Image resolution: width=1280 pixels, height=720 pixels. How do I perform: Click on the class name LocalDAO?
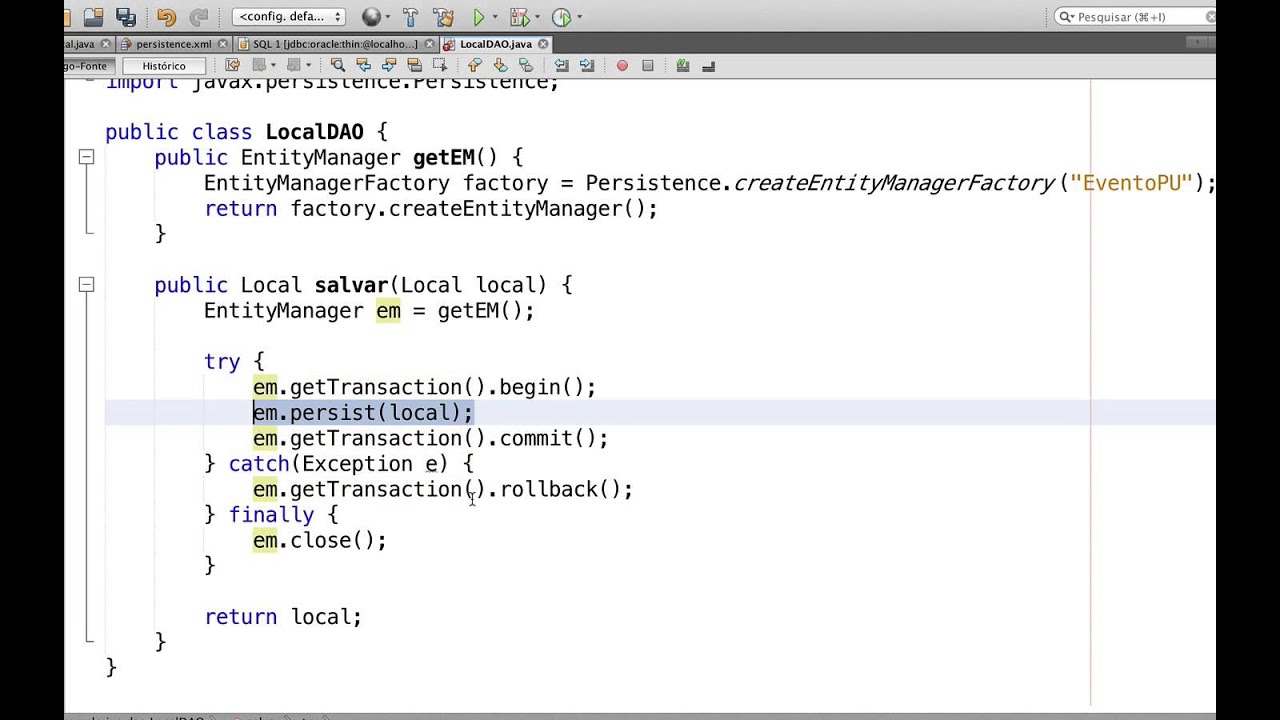pyautogui.click(x=314, y=132)
